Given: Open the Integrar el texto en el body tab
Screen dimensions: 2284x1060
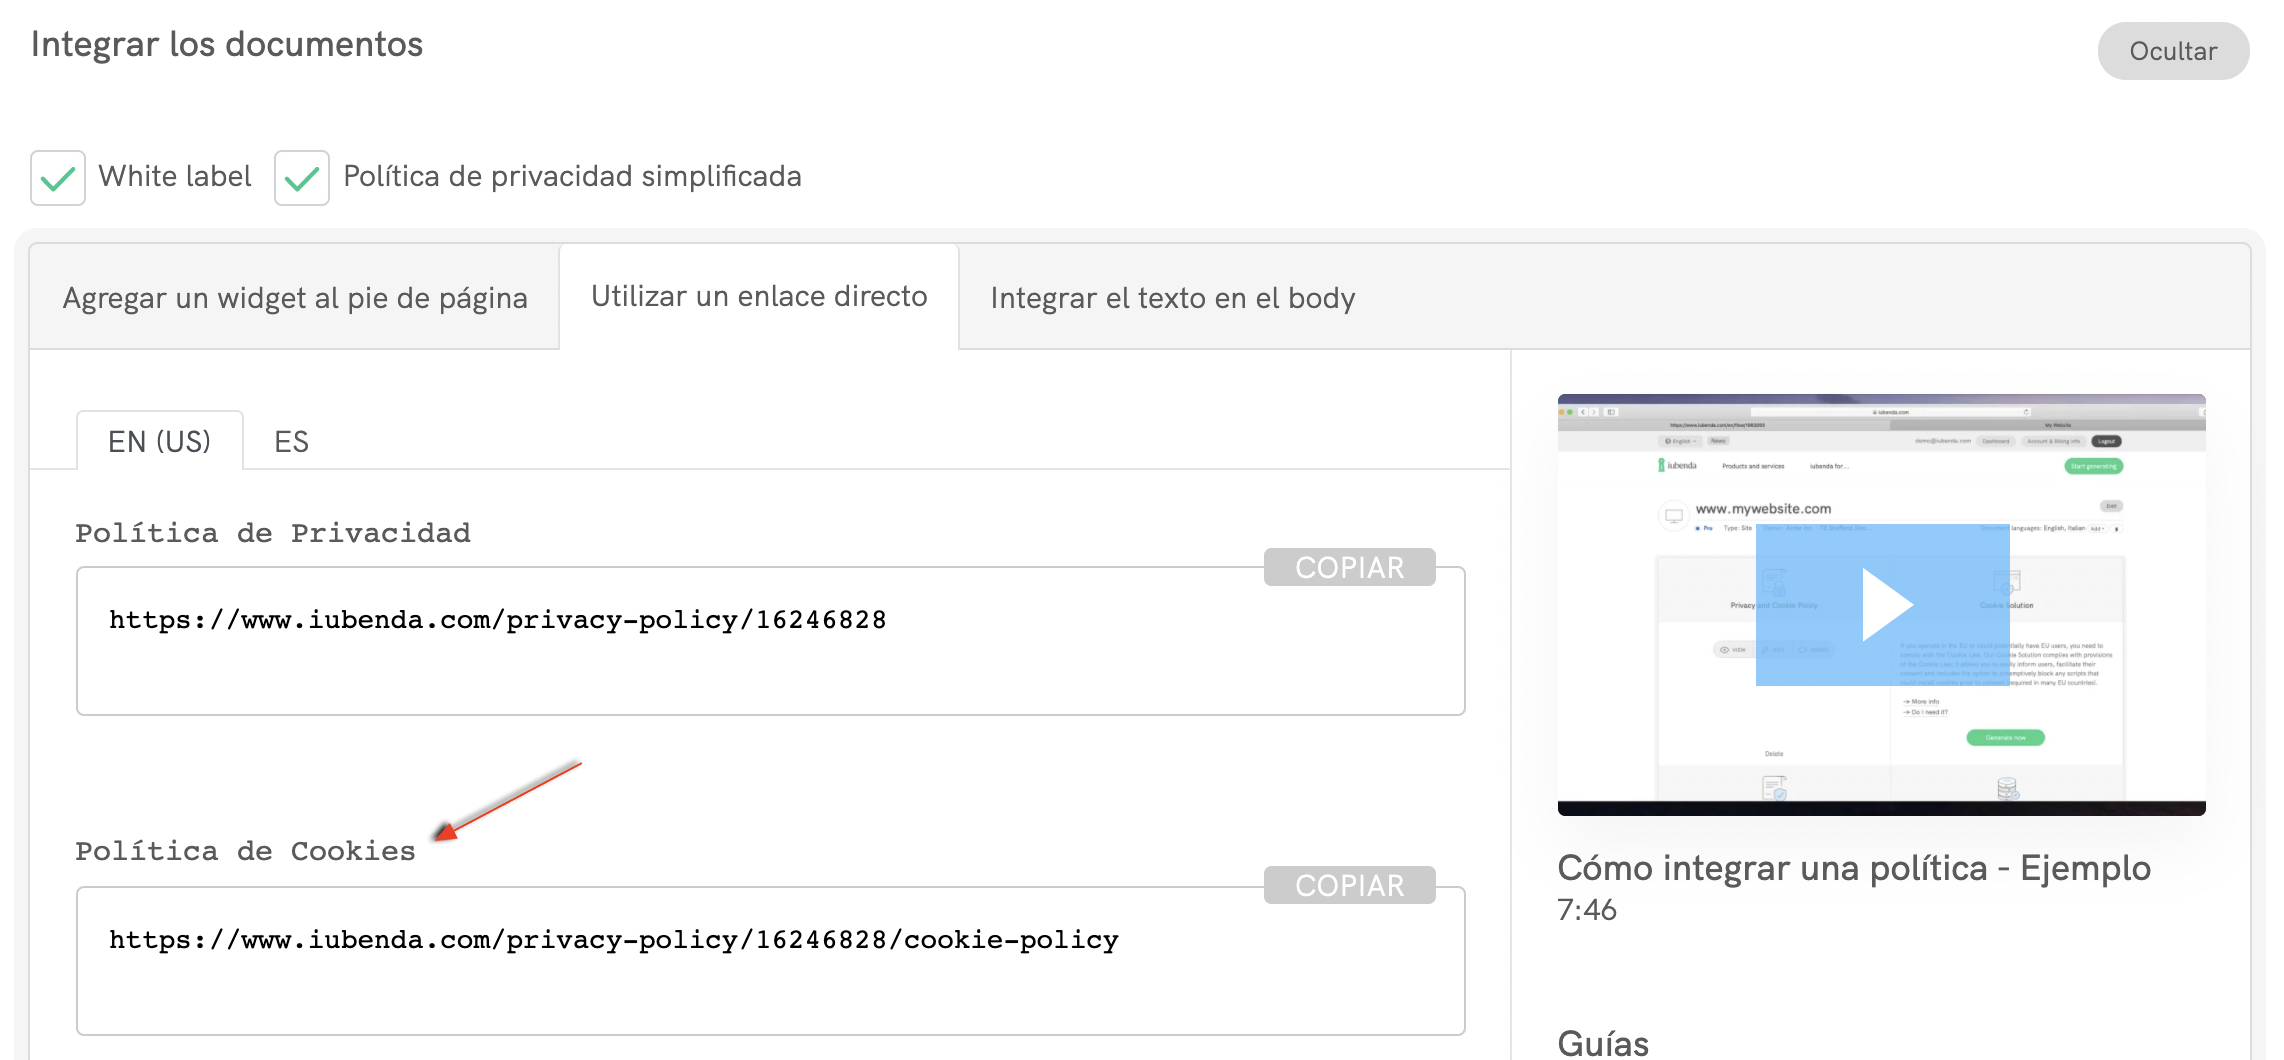Looking at the screenshot, I should coord(1172,298).
